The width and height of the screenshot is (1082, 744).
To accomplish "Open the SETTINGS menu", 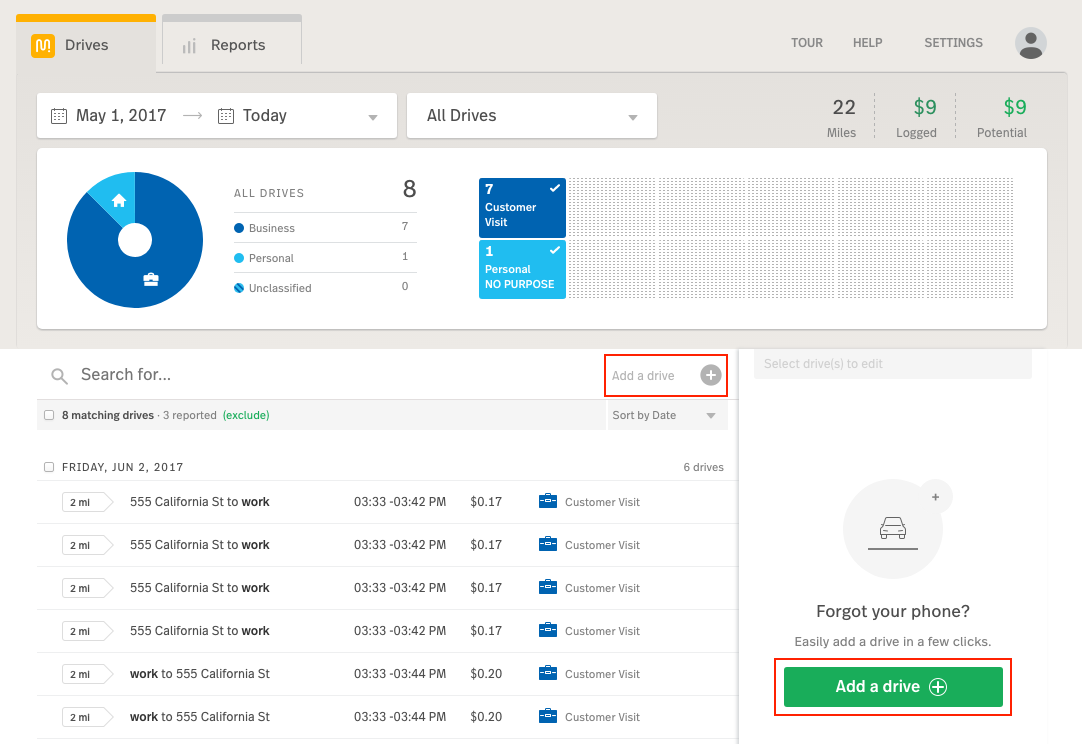I will [953, 43].
